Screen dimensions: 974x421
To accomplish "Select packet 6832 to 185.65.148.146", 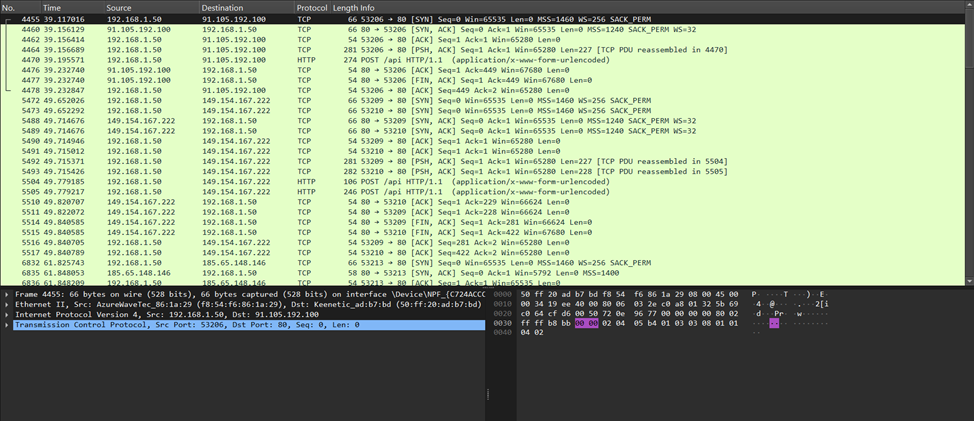I will click(300, 262).
